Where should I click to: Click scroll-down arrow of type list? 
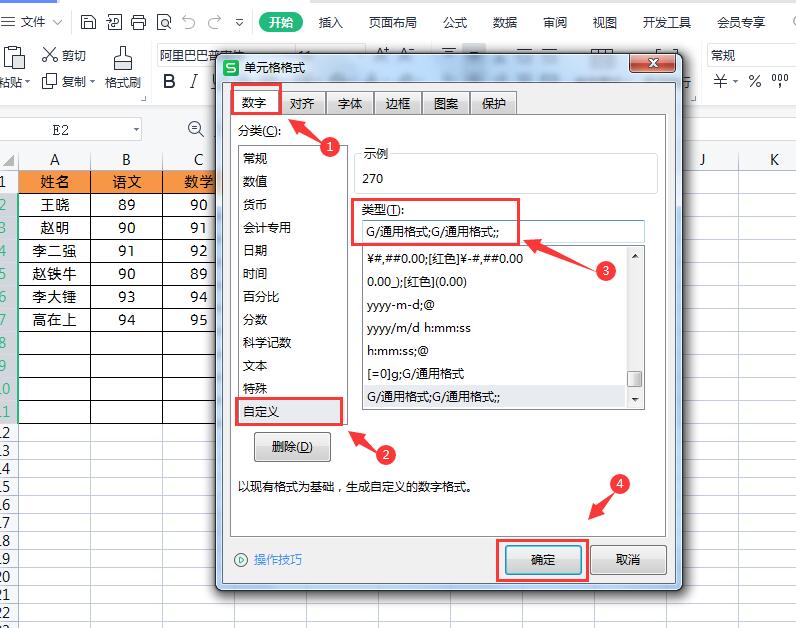pos(635,400)
